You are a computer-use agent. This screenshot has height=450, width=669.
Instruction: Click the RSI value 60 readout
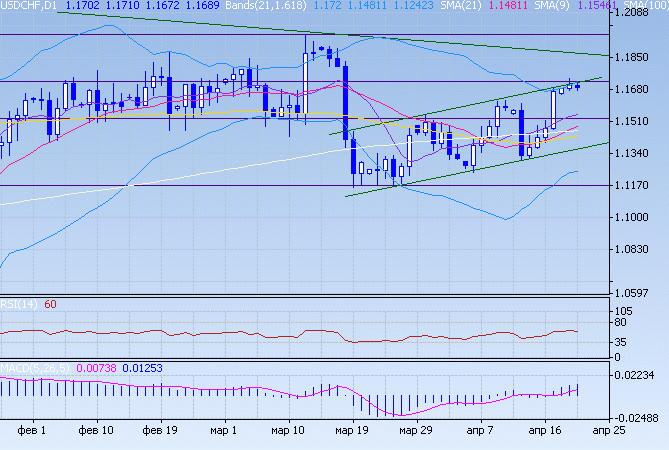[50, 304]
